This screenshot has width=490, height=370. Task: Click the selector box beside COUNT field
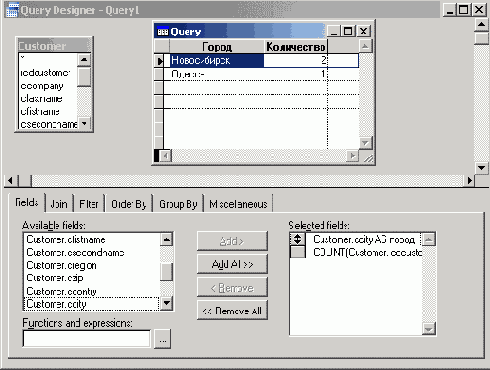tap(297, 252)
